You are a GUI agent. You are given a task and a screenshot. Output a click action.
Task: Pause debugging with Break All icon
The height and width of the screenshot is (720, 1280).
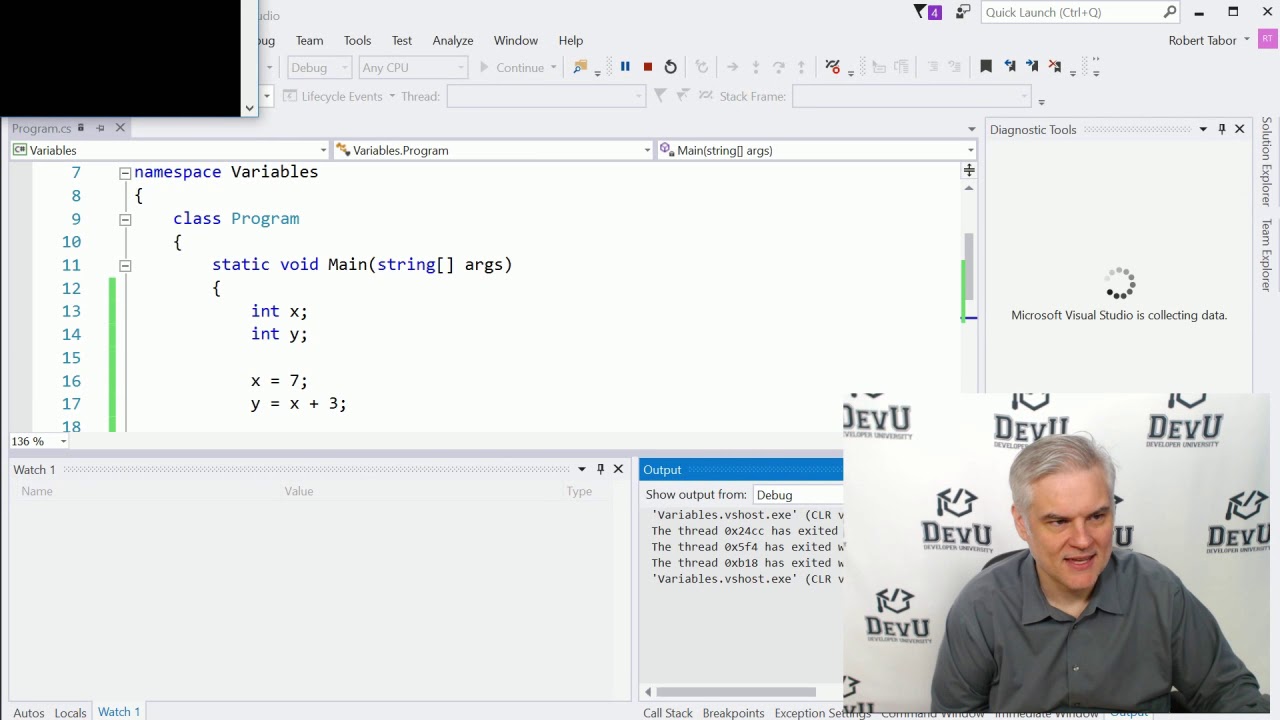tap(625, 67)
